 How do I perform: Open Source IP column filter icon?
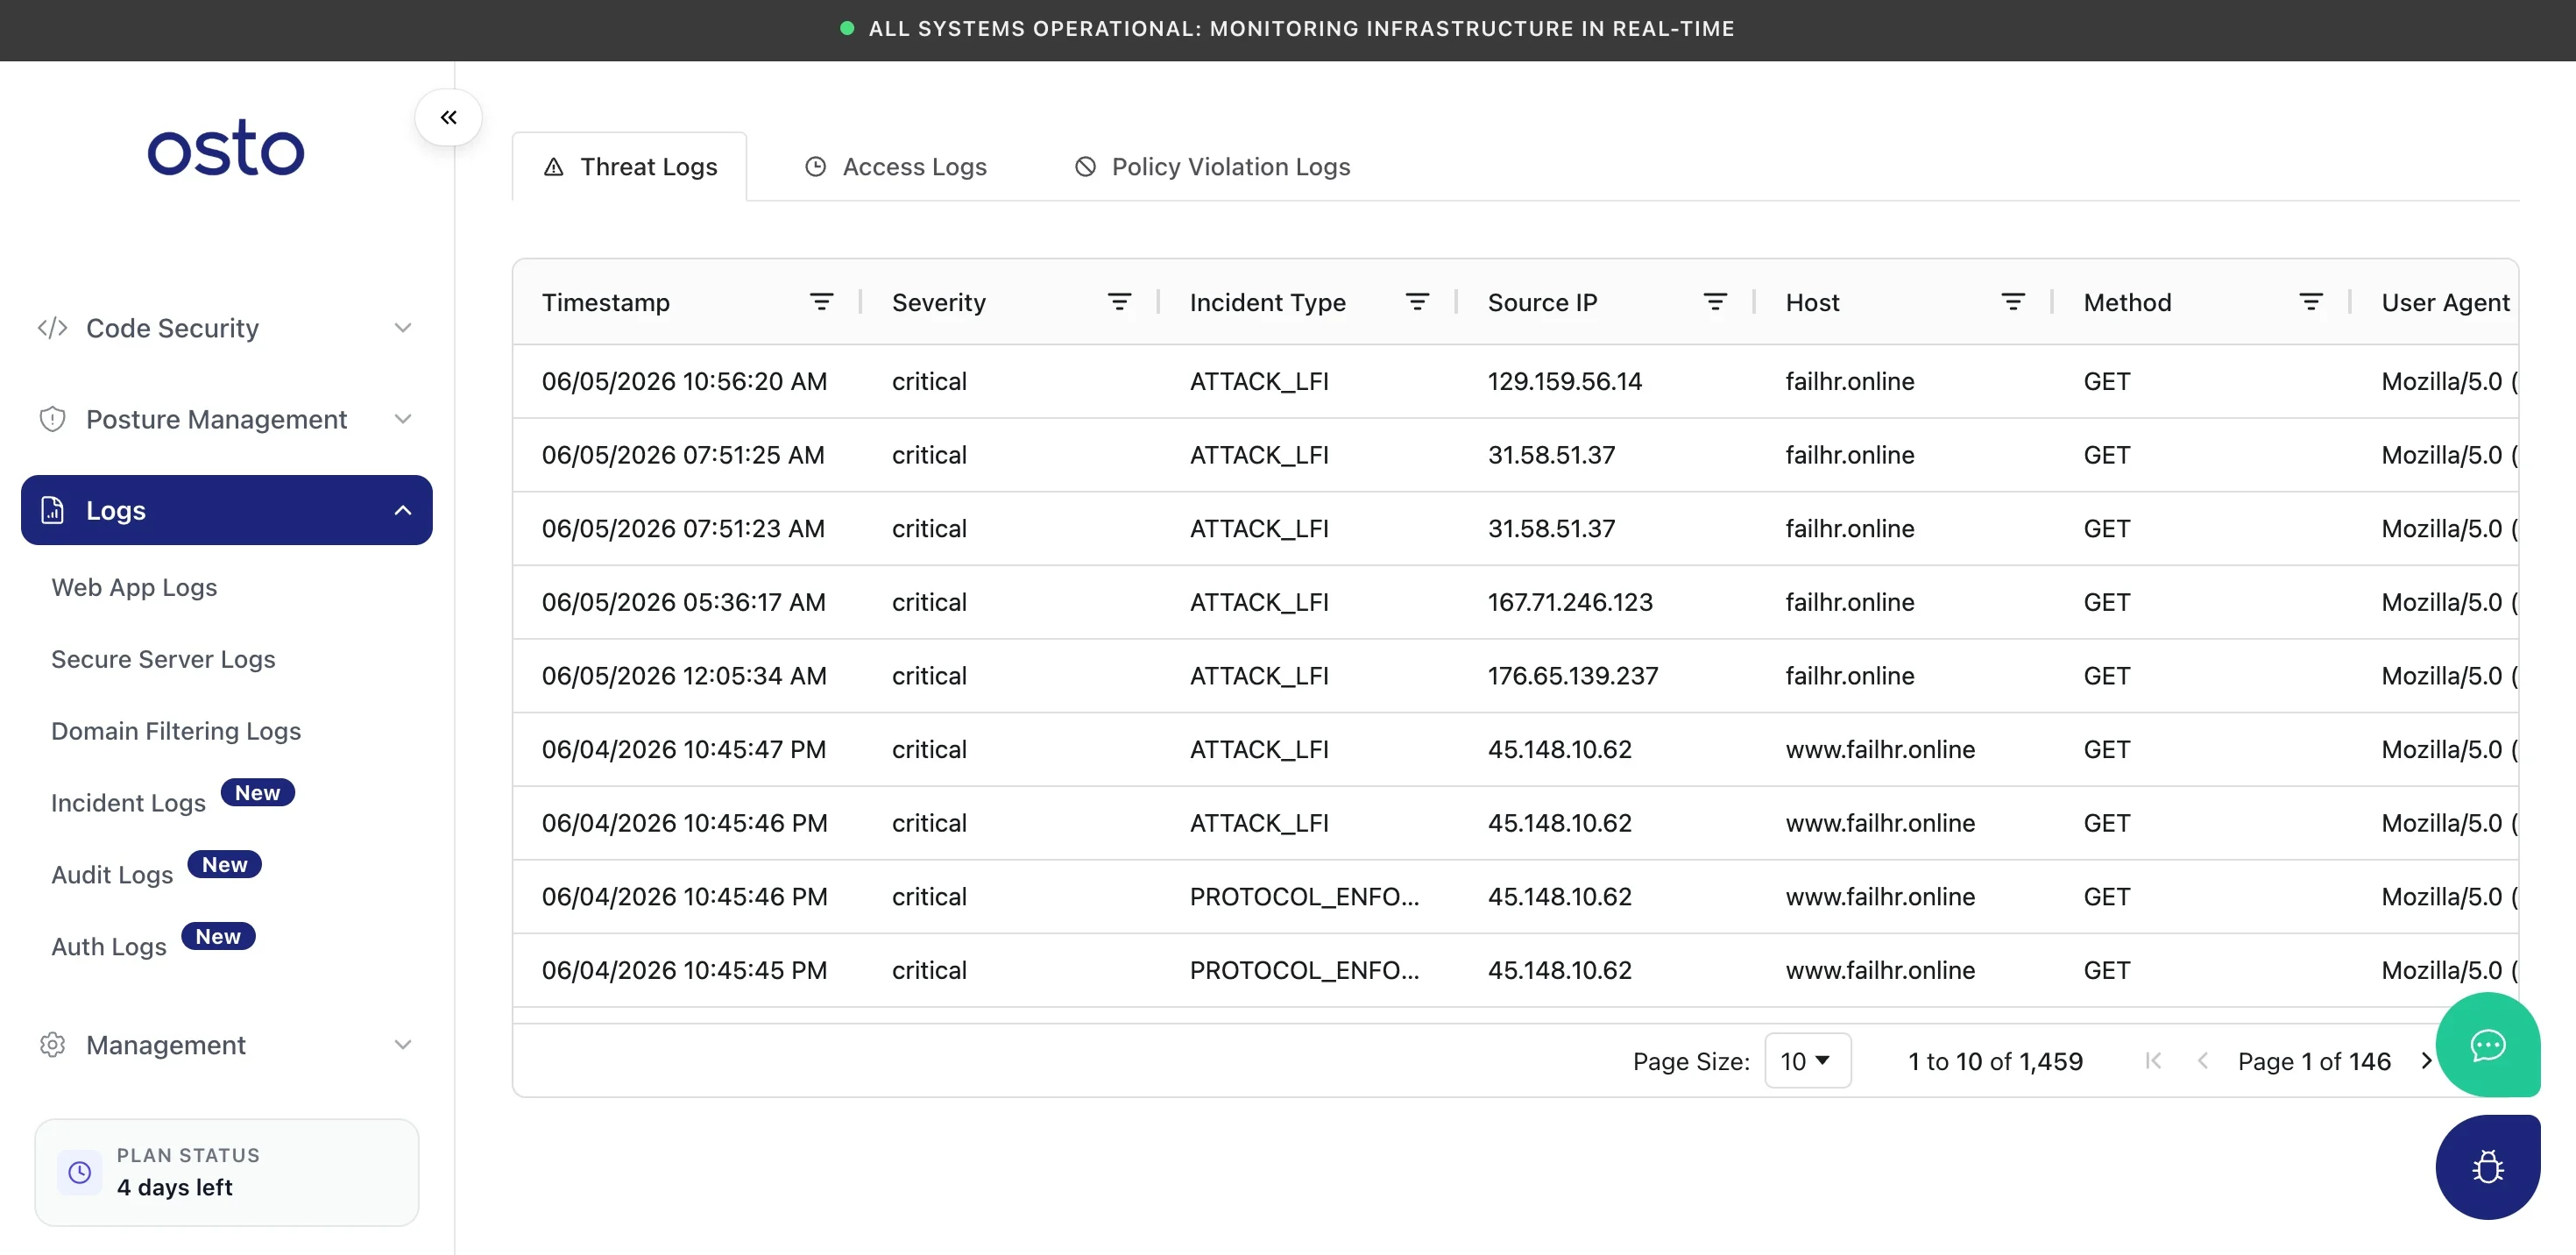pyautogui.click(x=1715, y=302)
